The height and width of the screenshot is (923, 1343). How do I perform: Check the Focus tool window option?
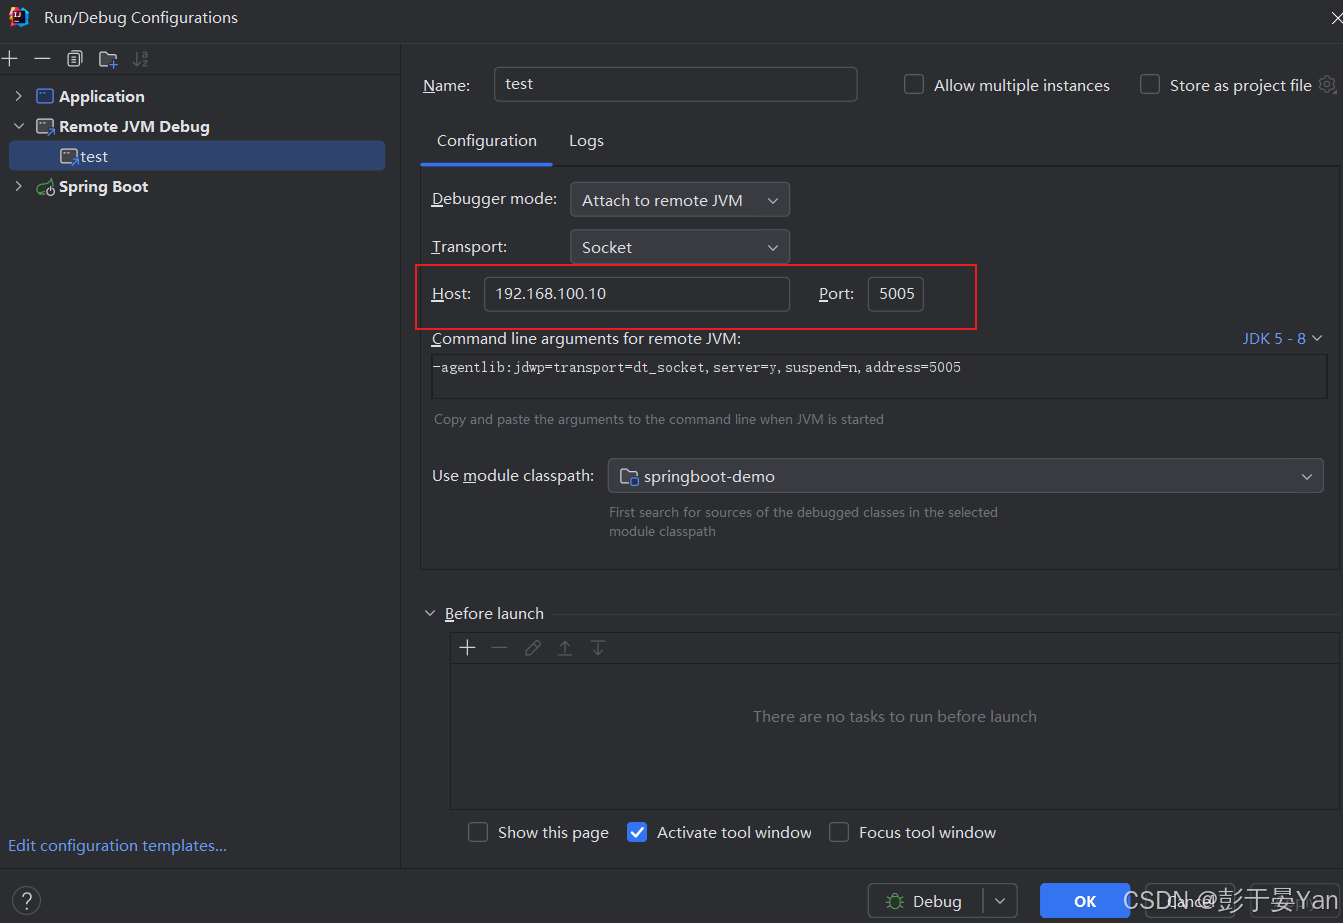tap(839, 832)
